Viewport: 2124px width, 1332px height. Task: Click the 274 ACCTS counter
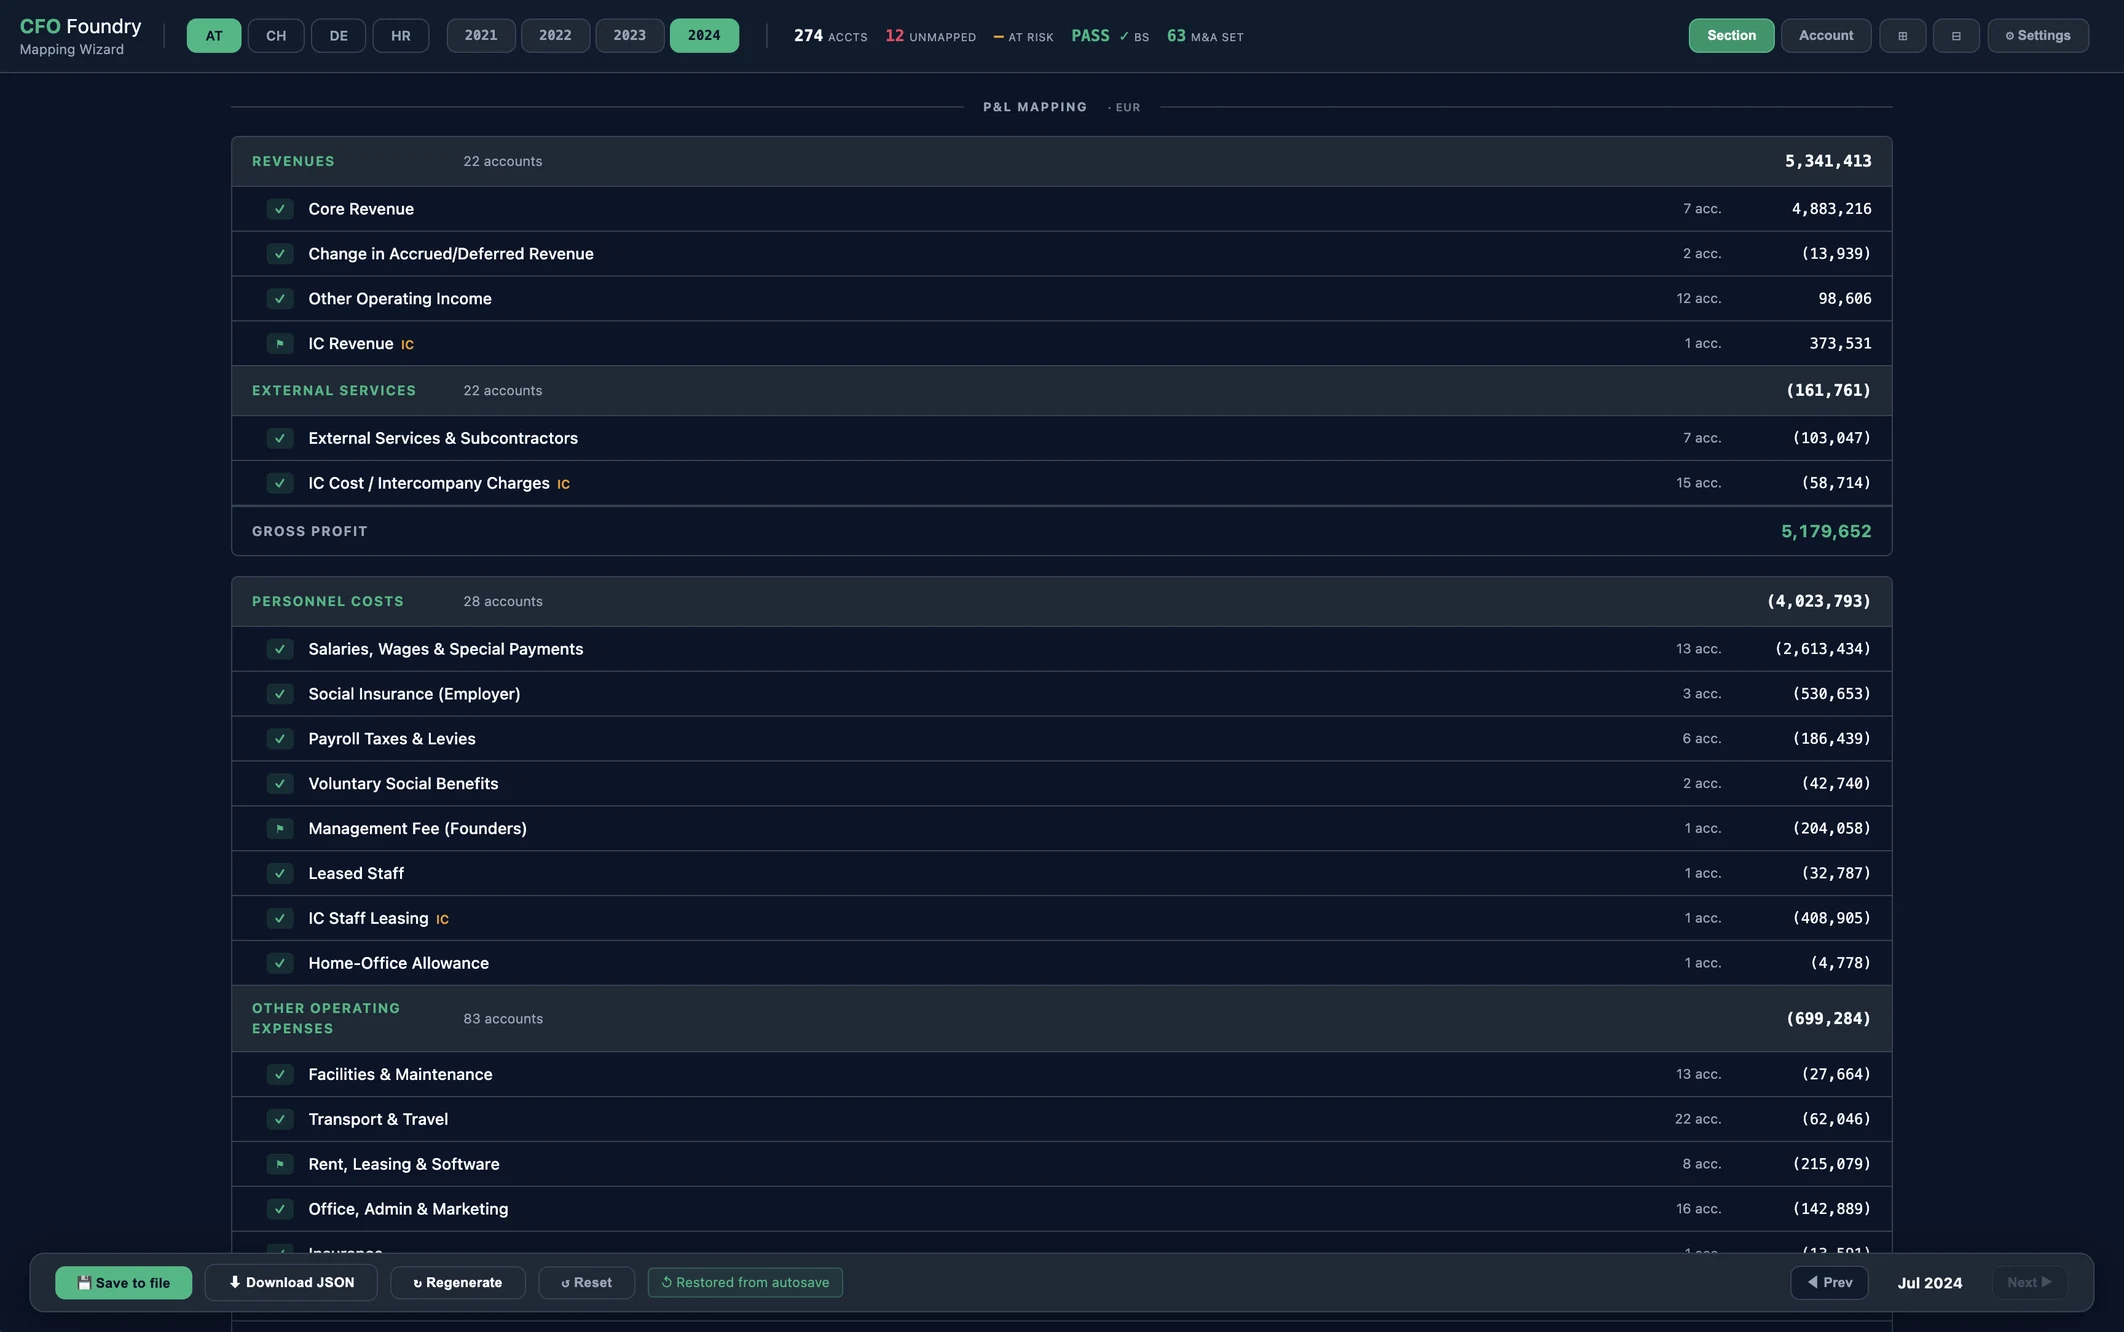830,36
